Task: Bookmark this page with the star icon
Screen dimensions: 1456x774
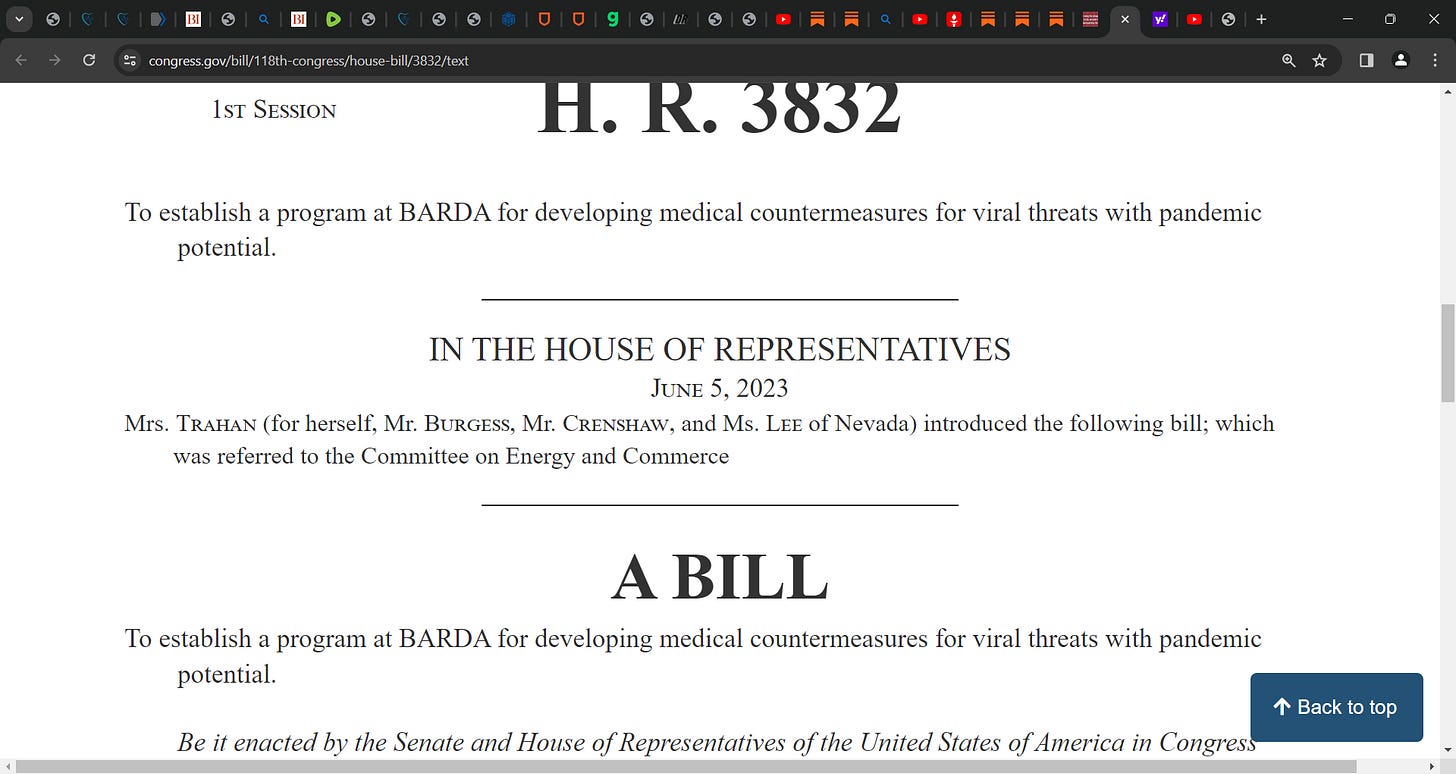Action: point(1319,60)
